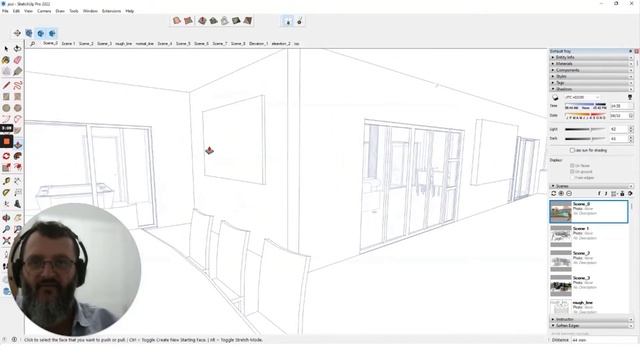Select the Rotate tool

click(6, 156)
